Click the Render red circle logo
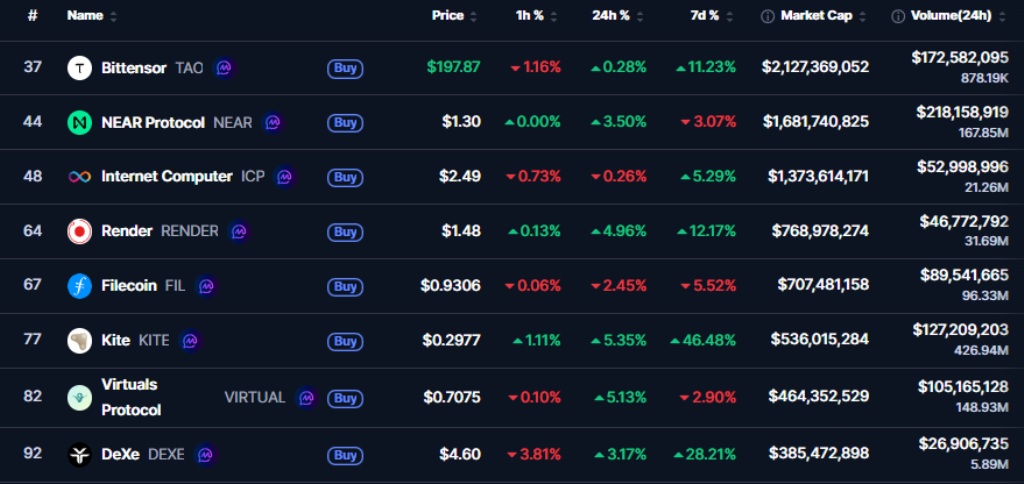Viewport: 1024px width, 484px height. (79, 232)
